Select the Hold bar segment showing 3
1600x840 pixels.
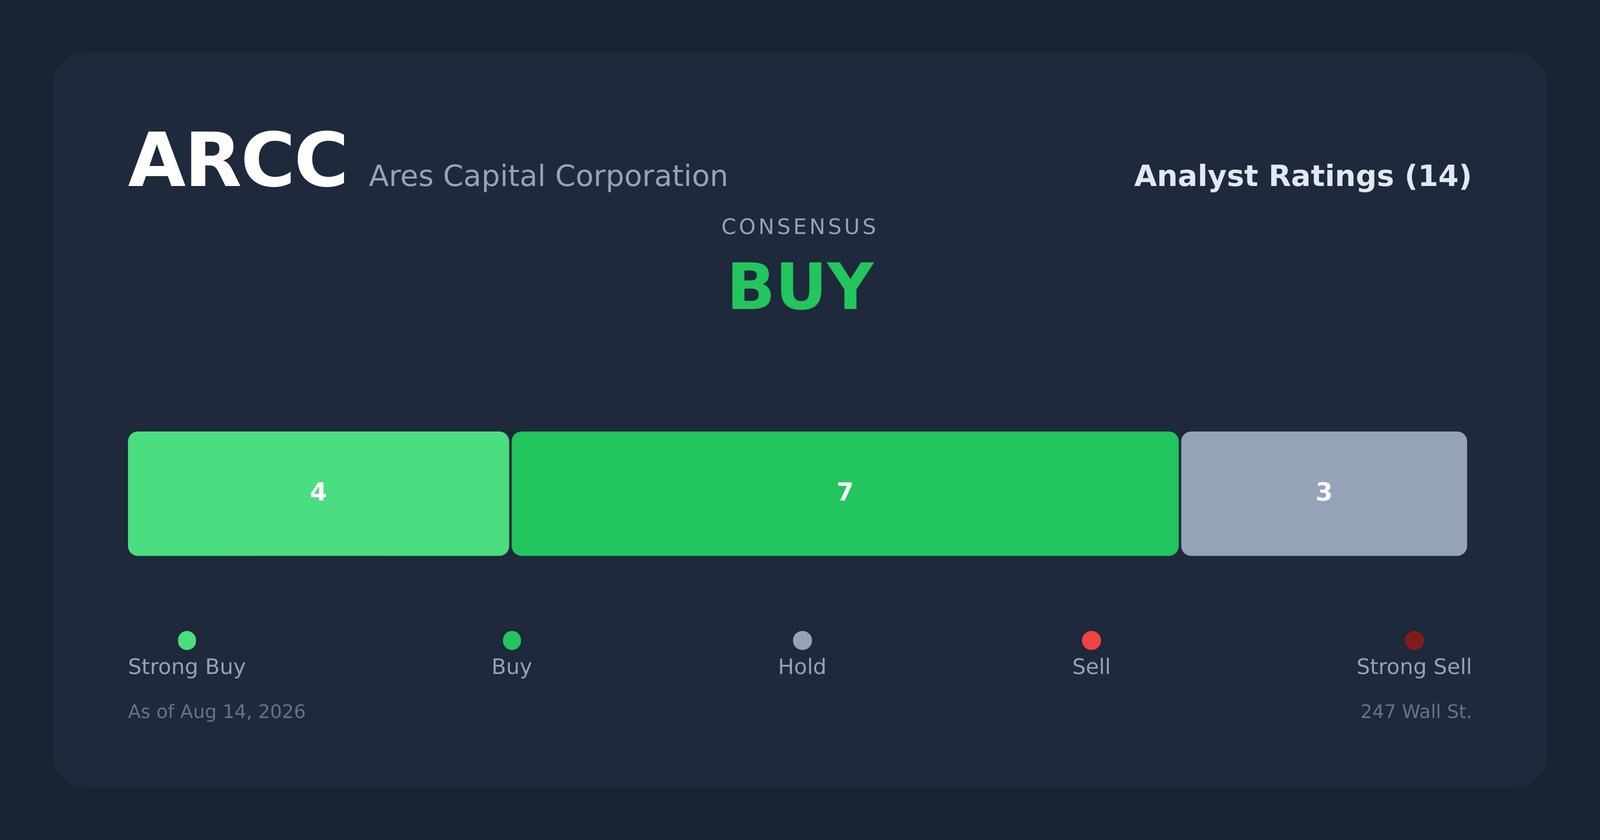pos(1324,494)
